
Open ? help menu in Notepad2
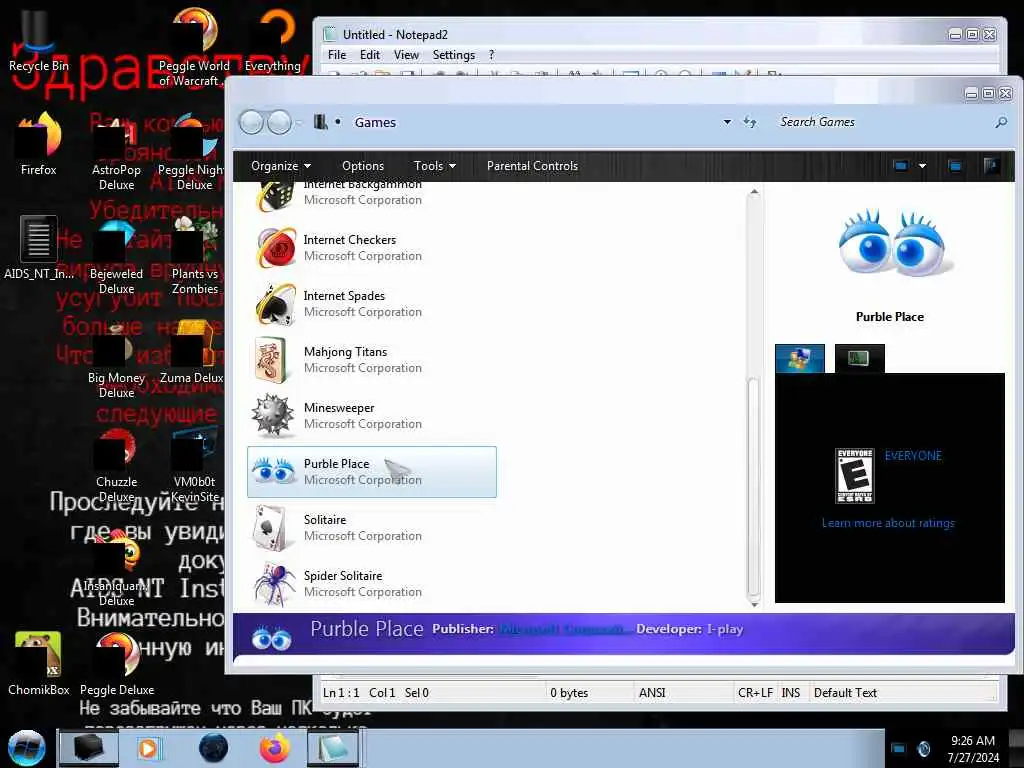(x=491, y=55)
